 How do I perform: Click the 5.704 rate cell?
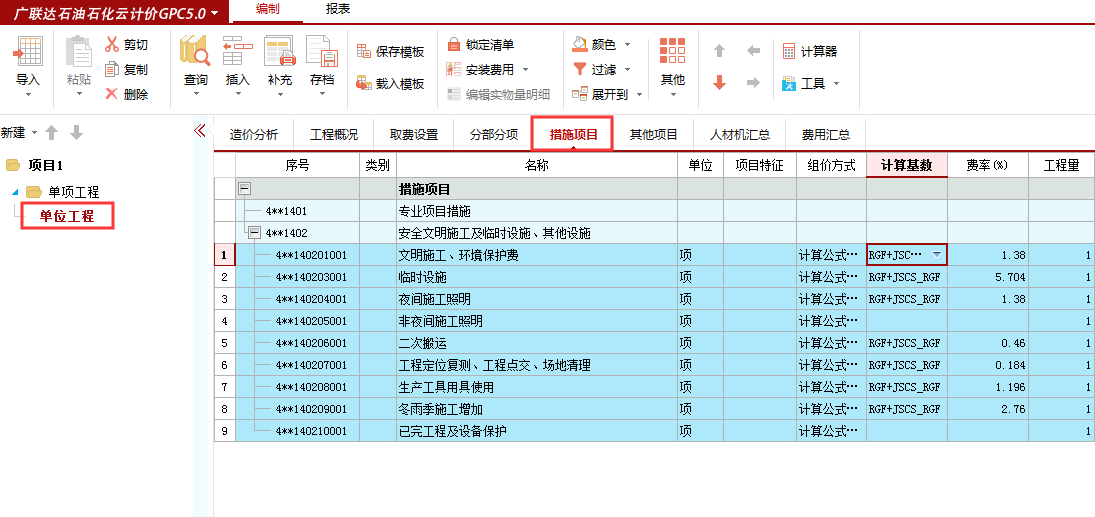point(987,277)
